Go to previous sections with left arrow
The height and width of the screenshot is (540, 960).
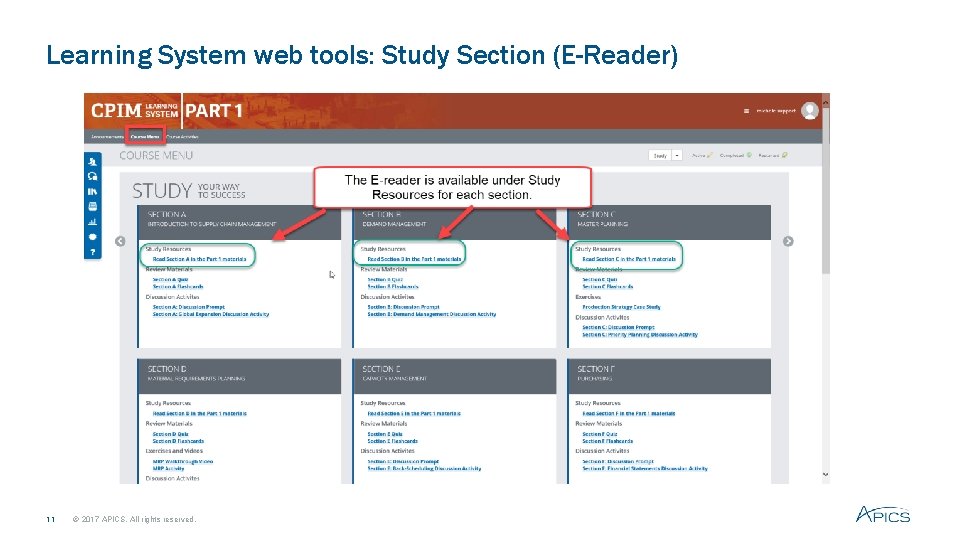120,241
